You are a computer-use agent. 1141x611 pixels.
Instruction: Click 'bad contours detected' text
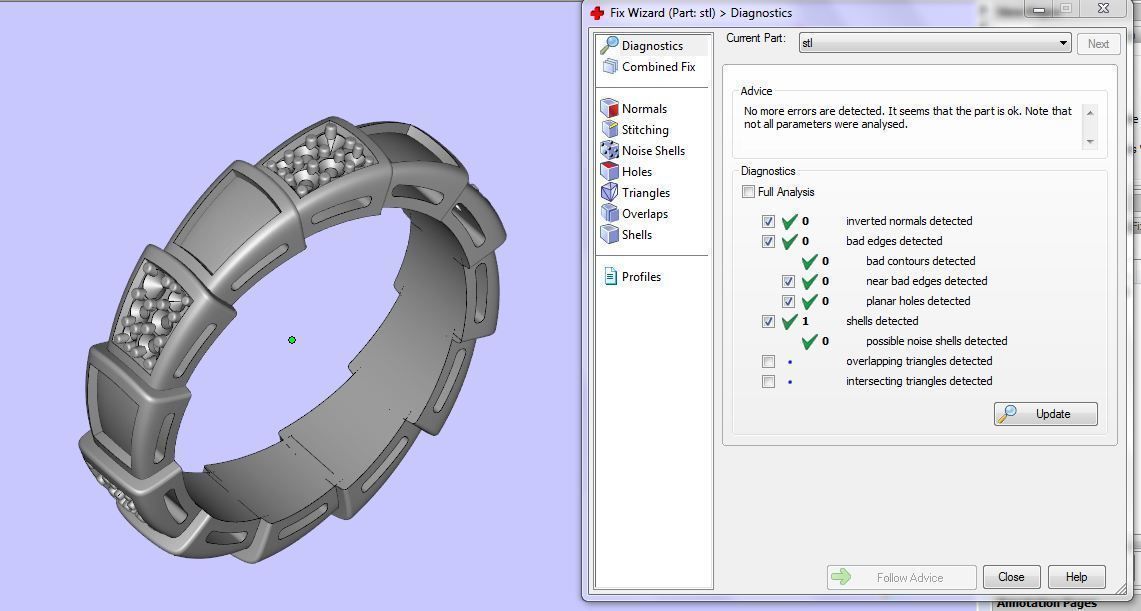(x=921, y=261)
